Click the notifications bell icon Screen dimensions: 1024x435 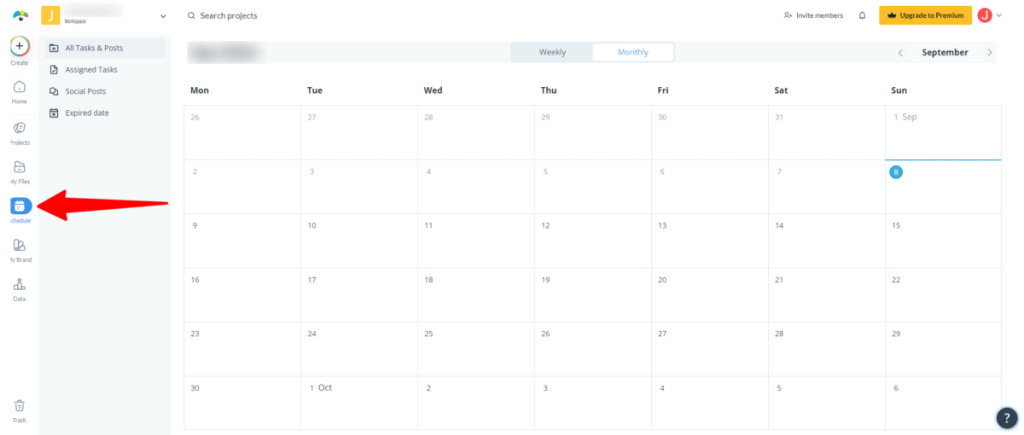point(862,16)
